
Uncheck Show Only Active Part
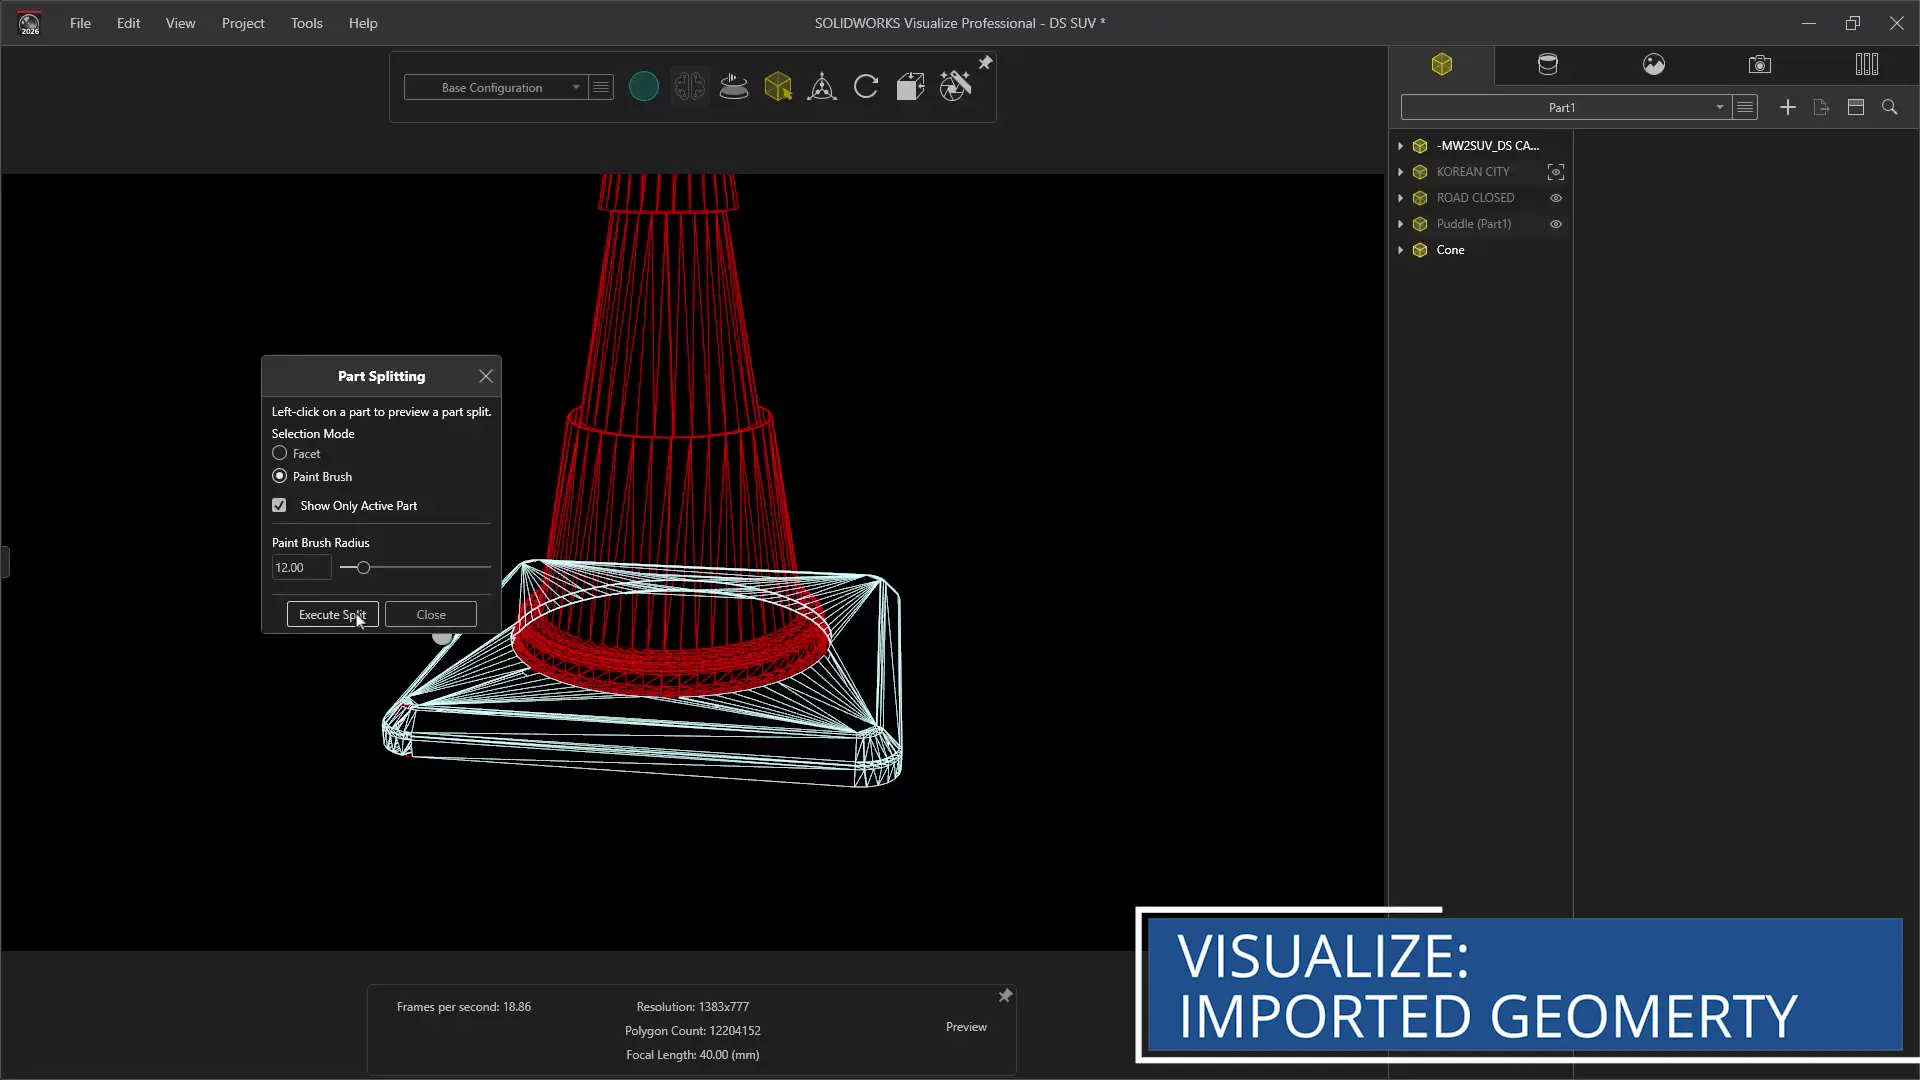click(279, 505)
